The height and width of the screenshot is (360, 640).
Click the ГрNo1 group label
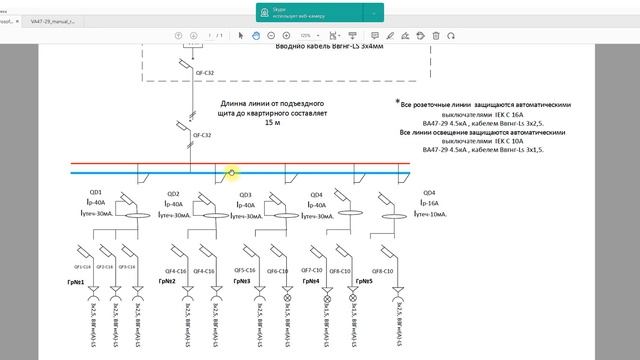[x=76, y=282]
